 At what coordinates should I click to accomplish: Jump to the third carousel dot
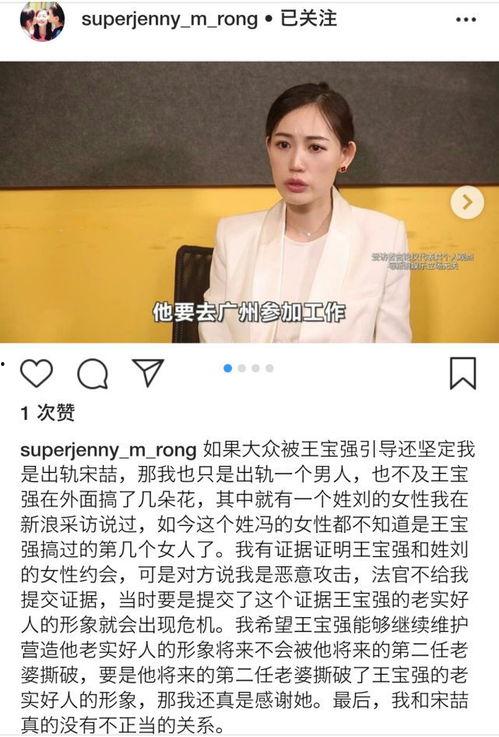tap(256, 368)
